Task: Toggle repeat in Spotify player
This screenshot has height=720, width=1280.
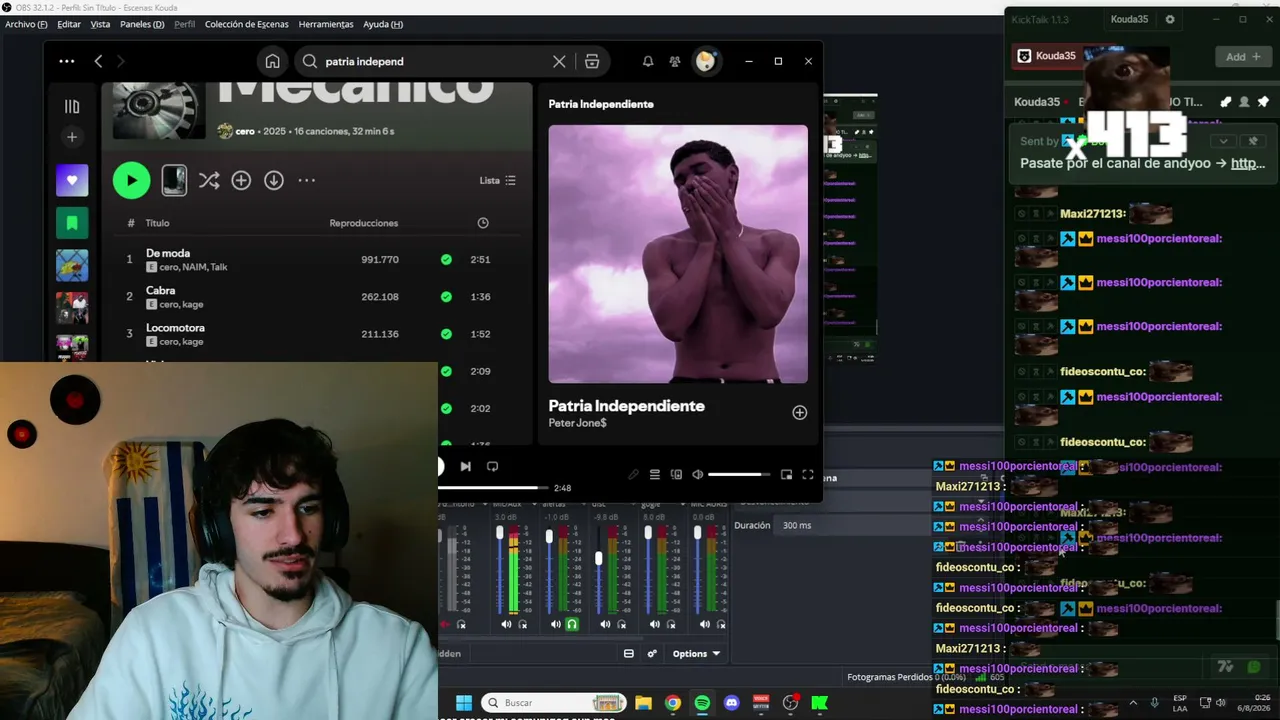Action: 492,466
